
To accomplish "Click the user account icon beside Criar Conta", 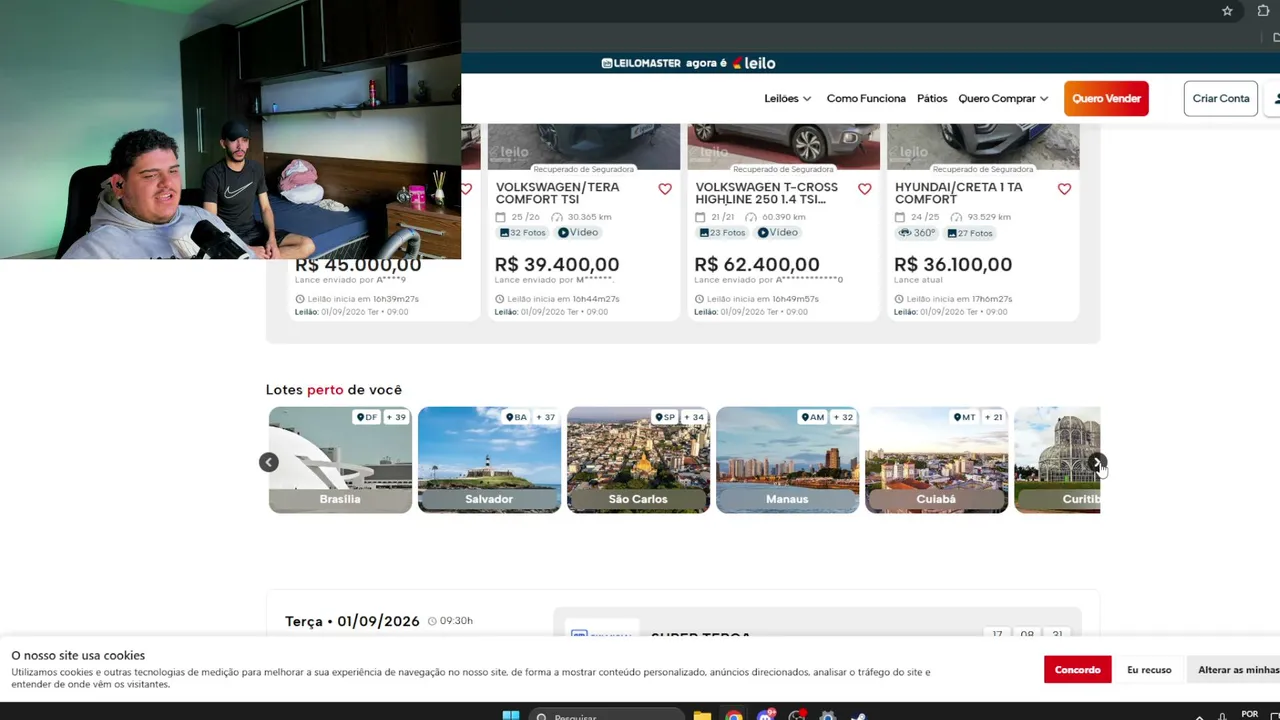I will (x=1273, y=98).
